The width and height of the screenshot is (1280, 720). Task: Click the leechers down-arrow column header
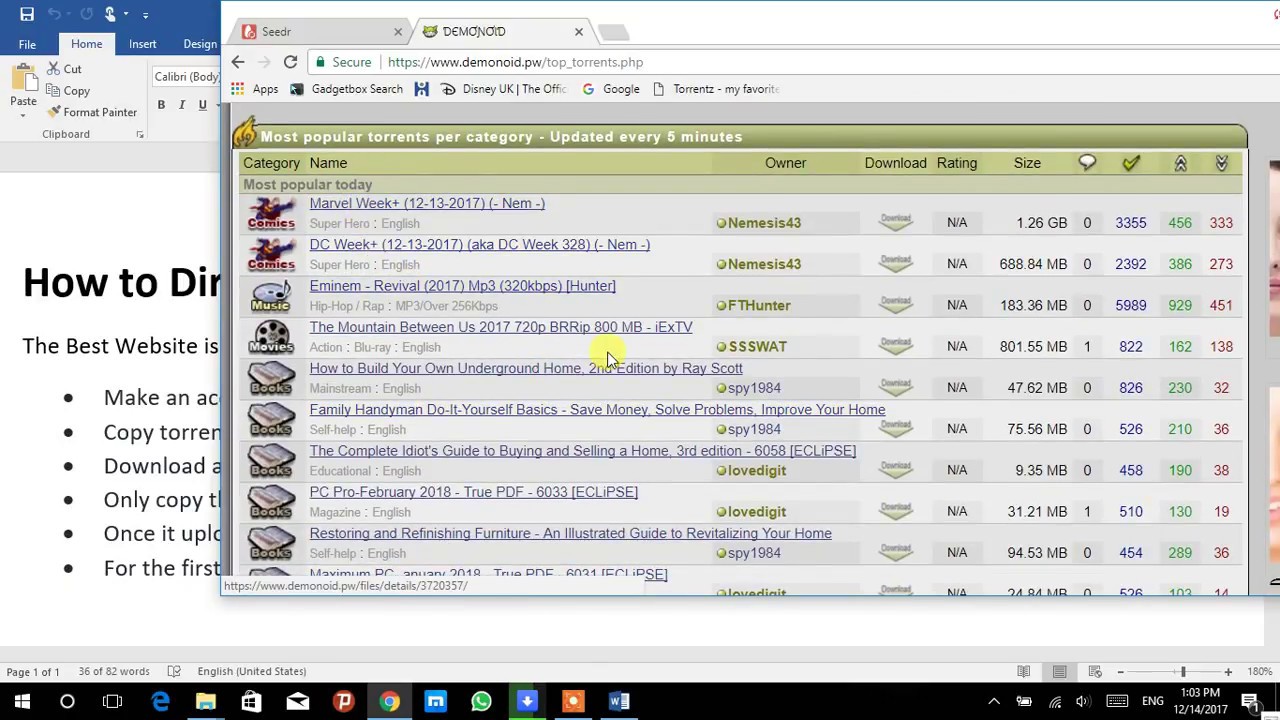[1221, 163]
